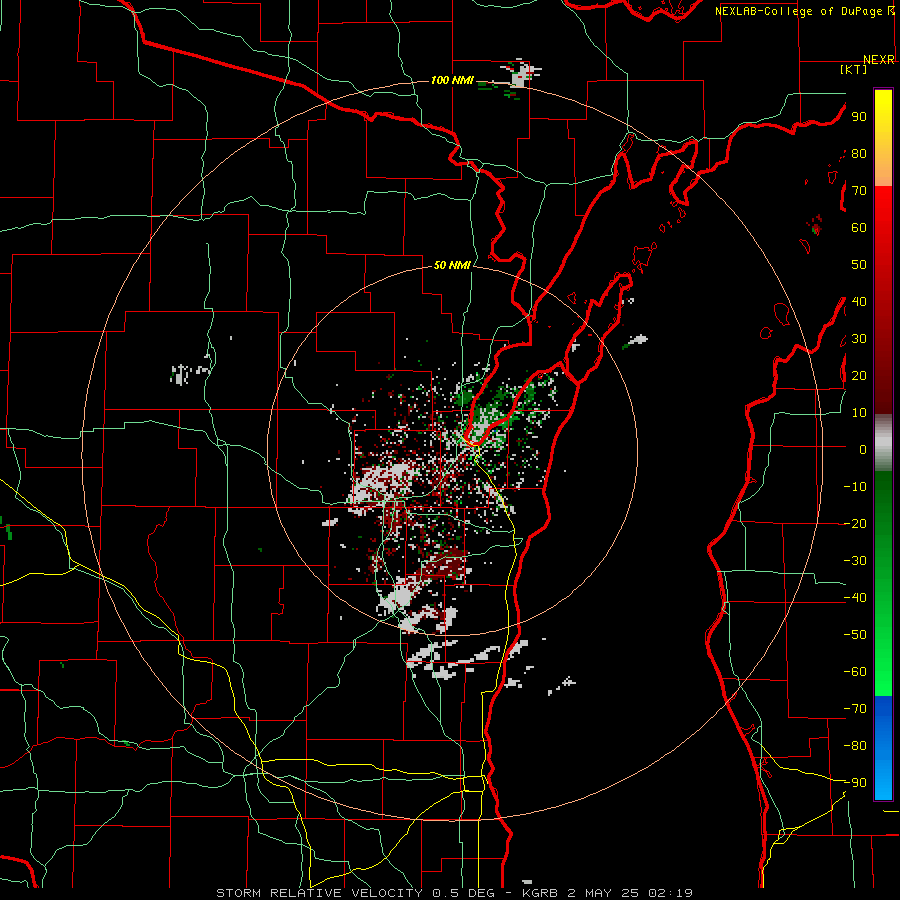This screenshot has width=900, height=900.
Task: Click the positive 30 value on velocity scale
Action: (x=859, y=339)
